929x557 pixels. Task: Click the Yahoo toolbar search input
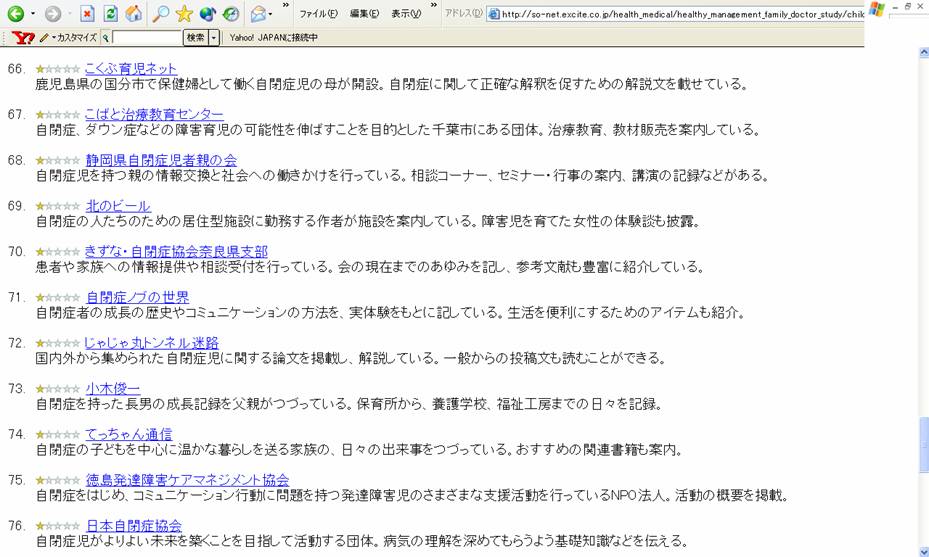coord(146,37)
